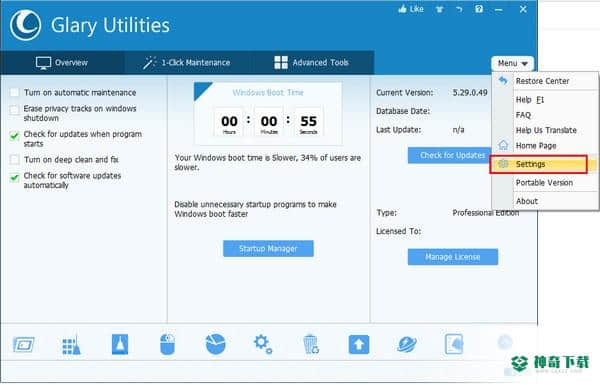
Task: Select Restore Center from the menu
Action: pyautogui.click(x=545, y=81)
